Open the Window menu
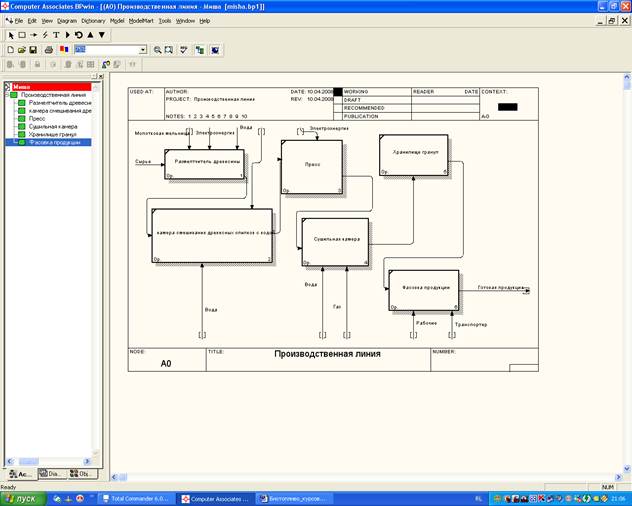The width and height of the screenshot is (632, 506). click(x=185, y=21)
